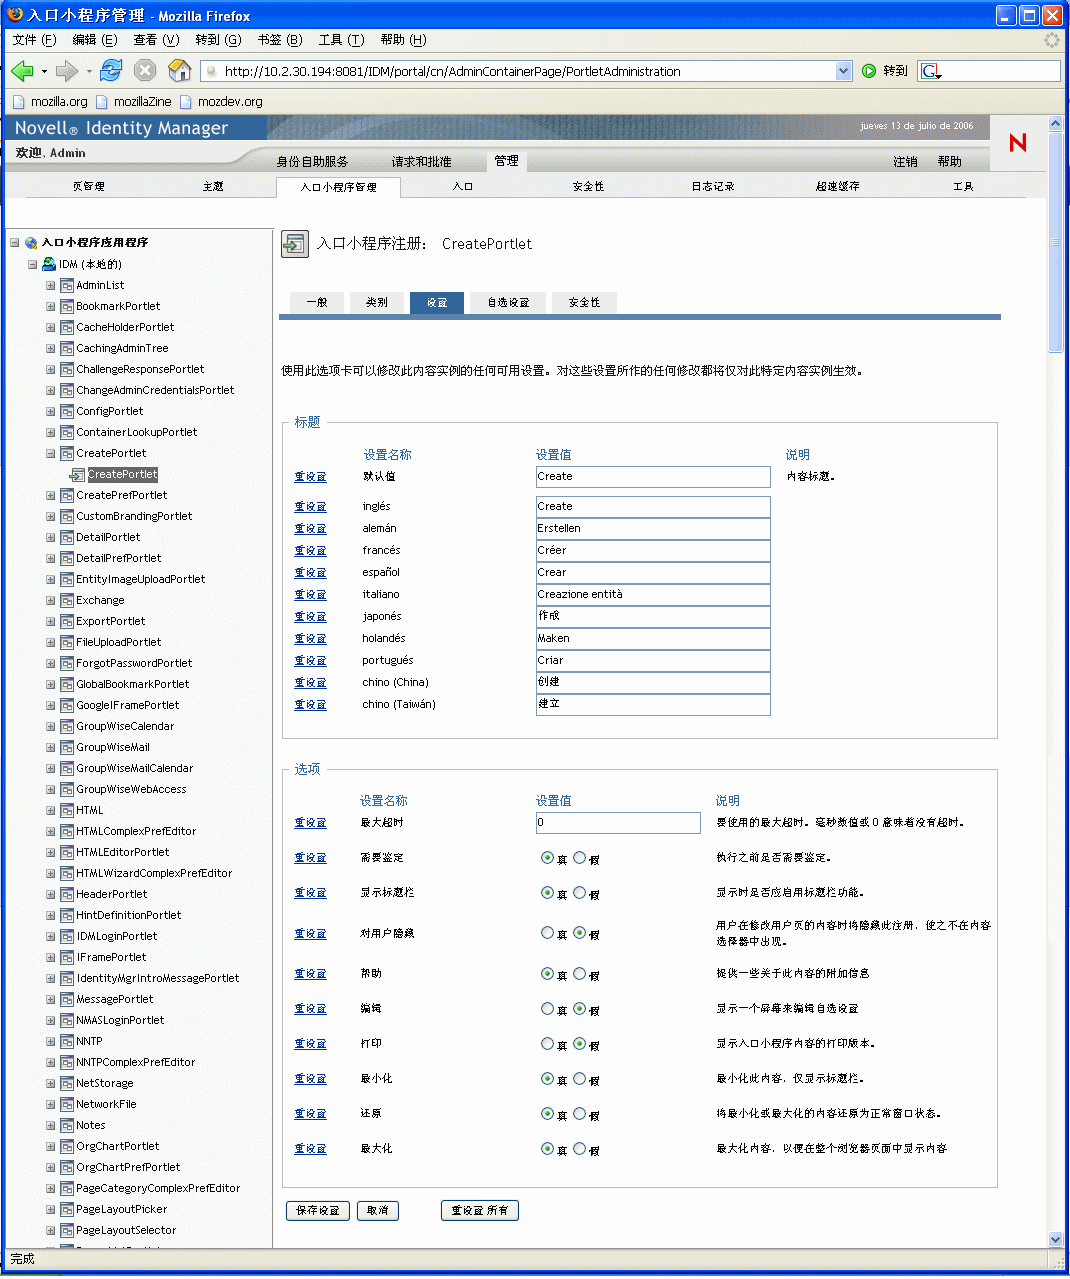Click the MessagePortlet icon in tree
Screen dimensions: 1070x1279
tap(67, 999)
